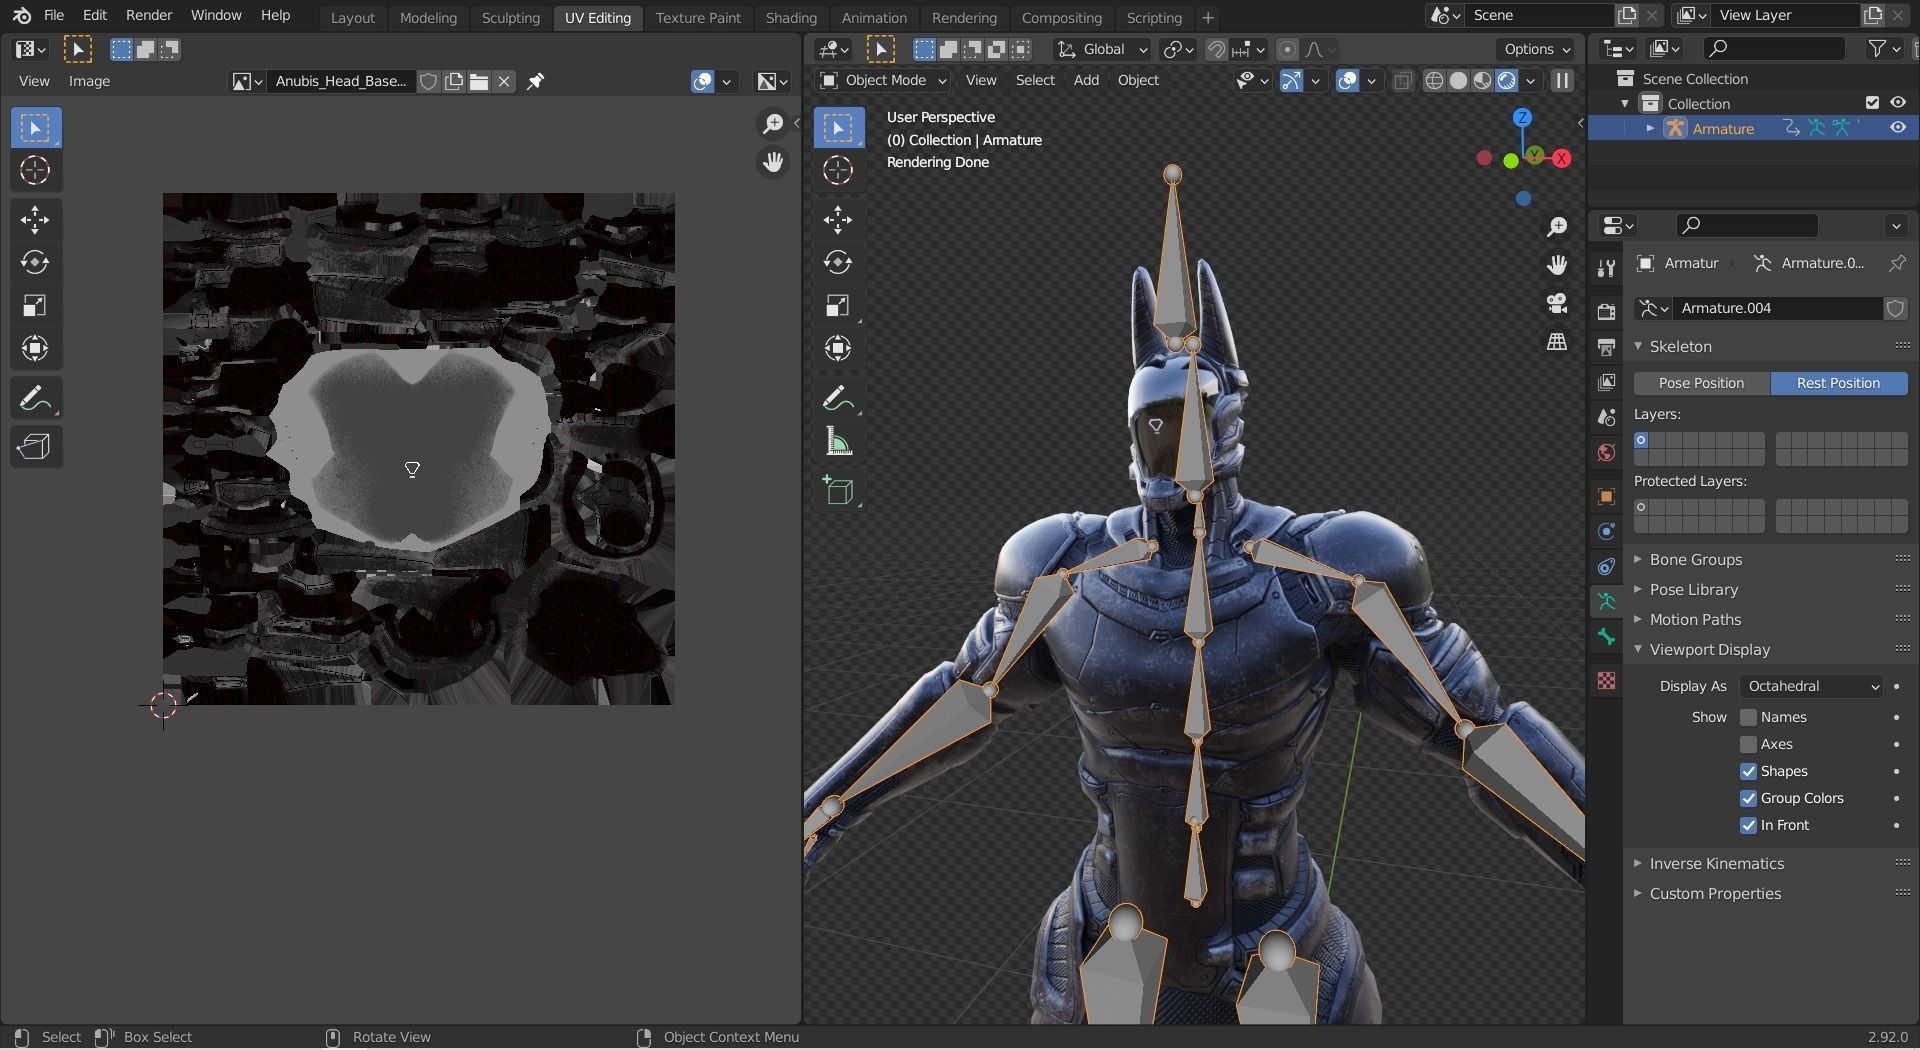Screen dimensions: 1920x1050
Task: Switch to orthographic view grid icon
Action: [x=1557, y=342]
